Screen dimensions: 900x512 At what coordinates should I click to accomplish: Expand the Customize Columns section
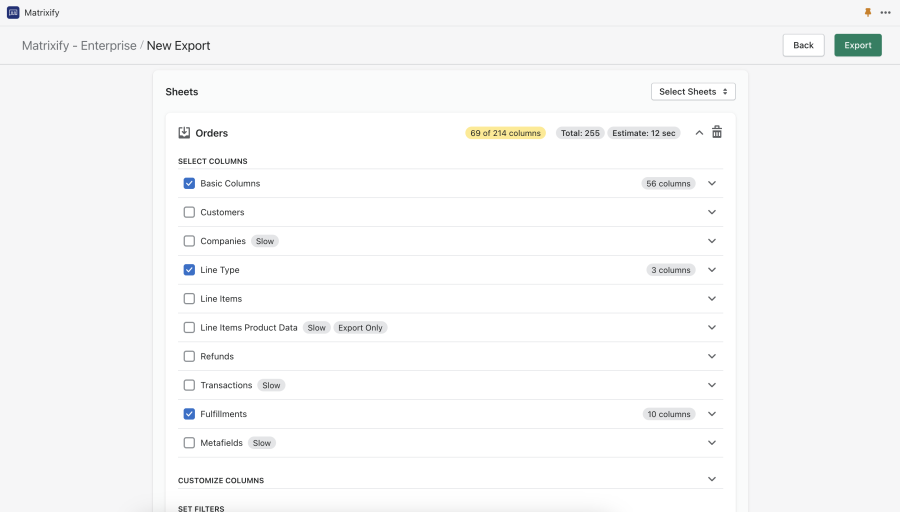712,479
